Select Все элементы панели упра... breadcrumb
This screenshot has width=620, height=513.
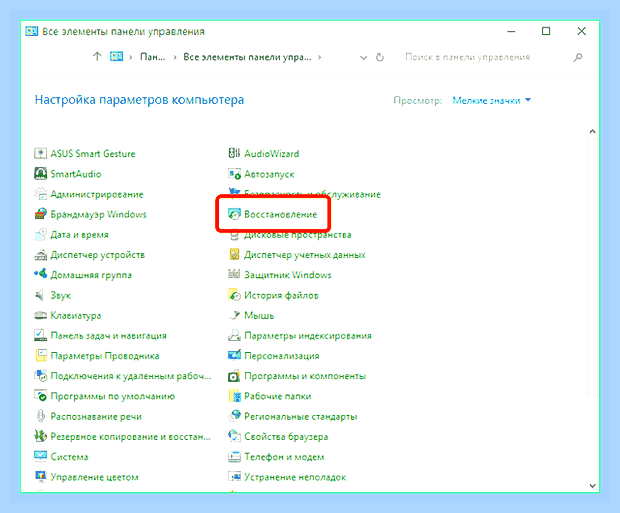coord(247,57)
